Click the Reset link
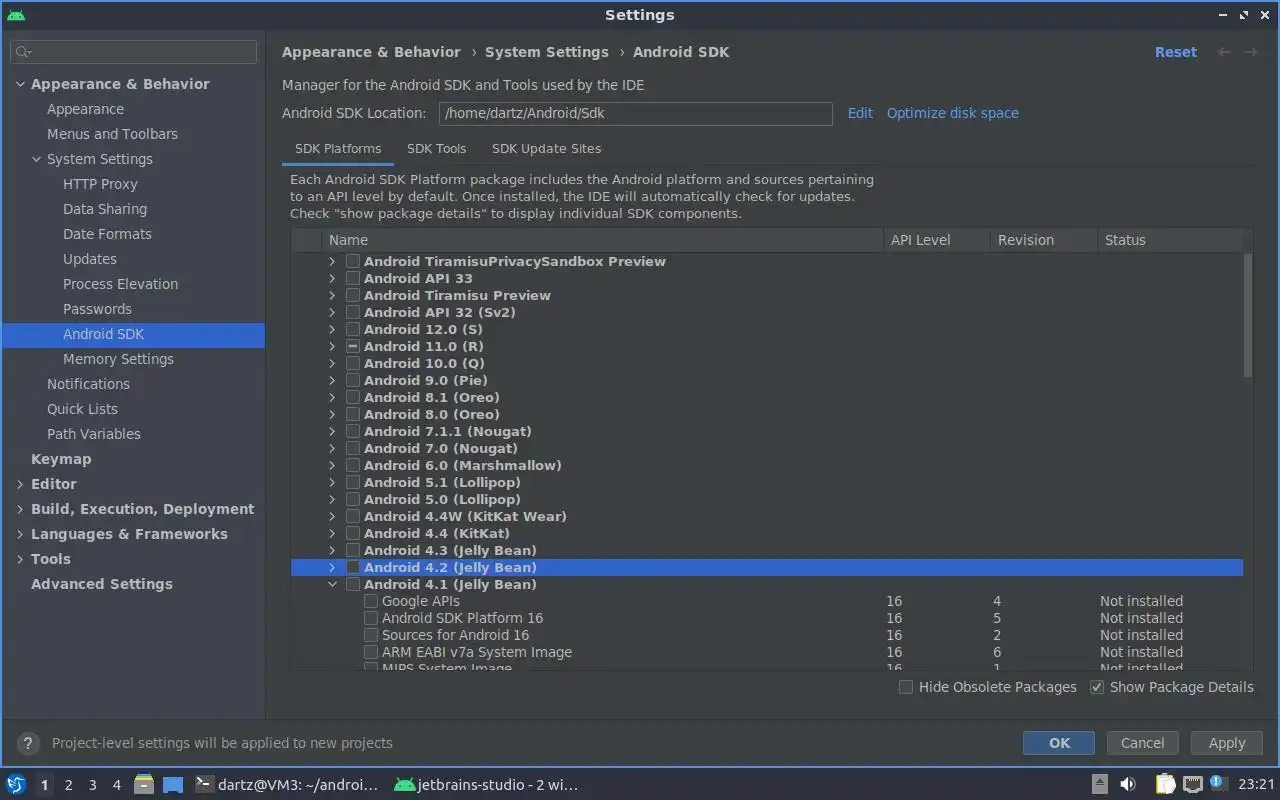This screenshot has height=800, width=1280. (x=1176, y=52)
